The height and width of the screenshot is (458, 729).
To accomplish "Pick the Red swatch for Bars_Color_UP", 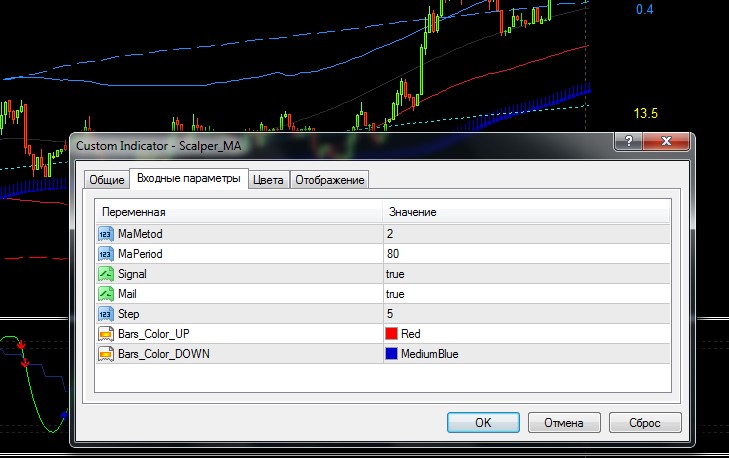I will tap(391, 334).
